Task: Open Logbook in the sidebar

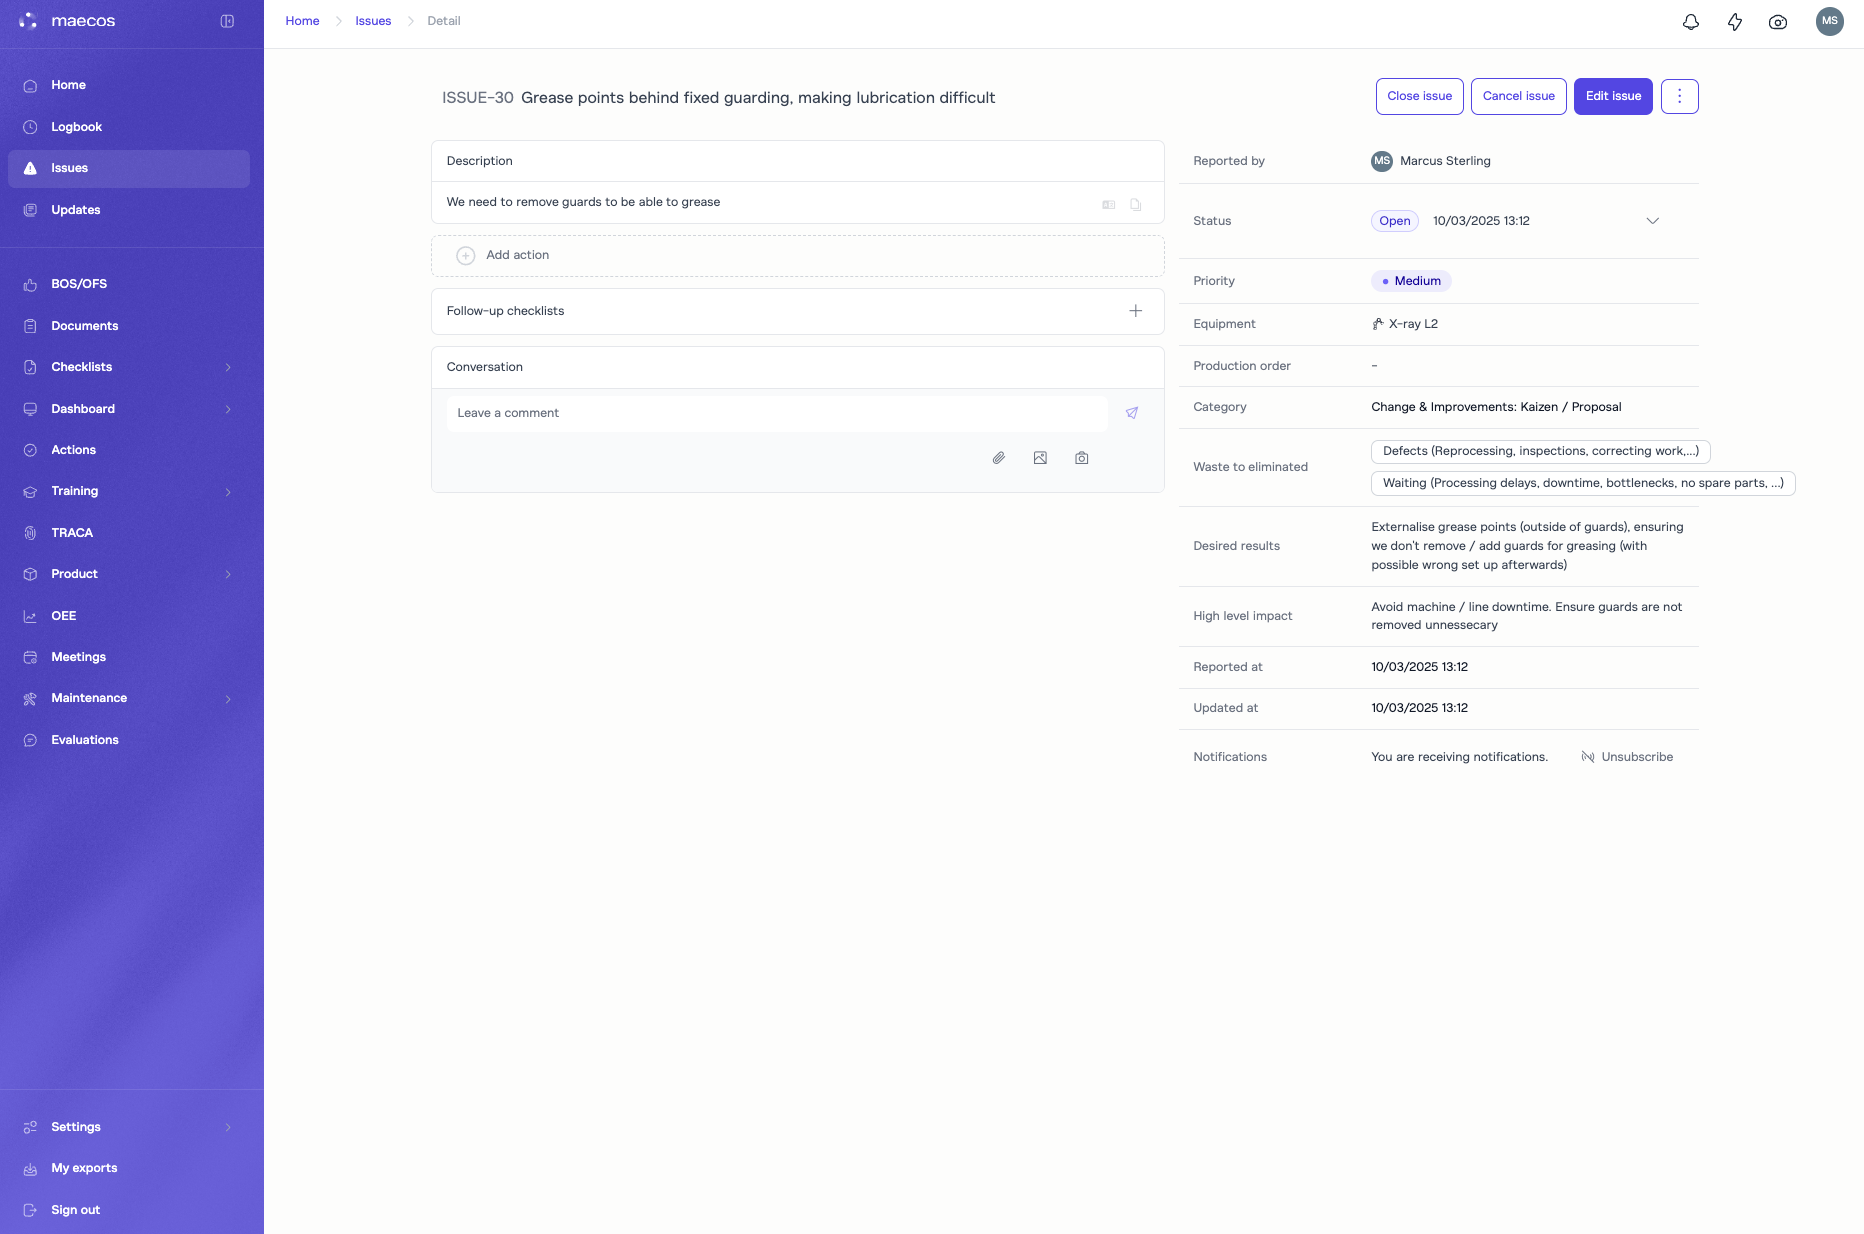Action: point(77,127)
